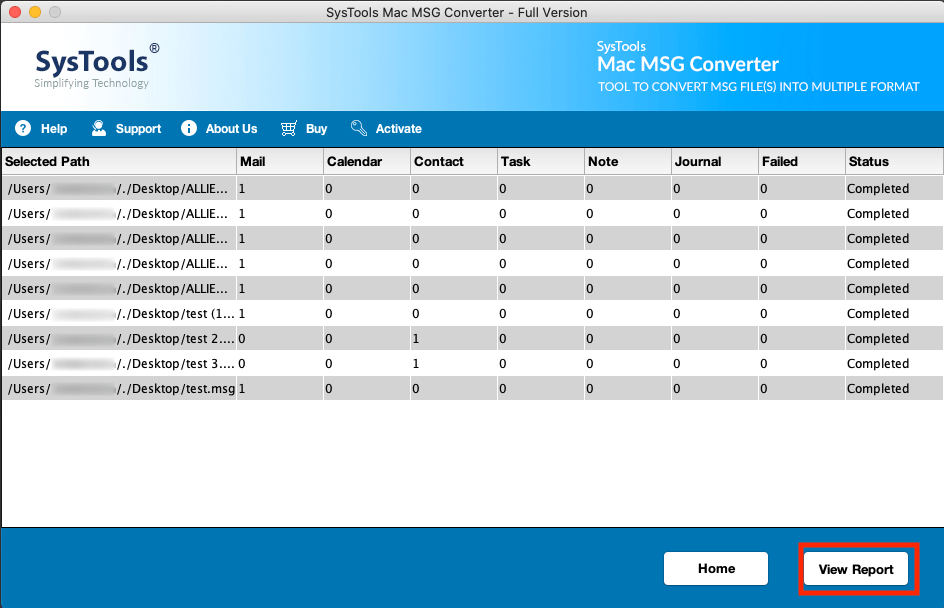
Task: Return to the Home screen
Action: coord(715,568)
